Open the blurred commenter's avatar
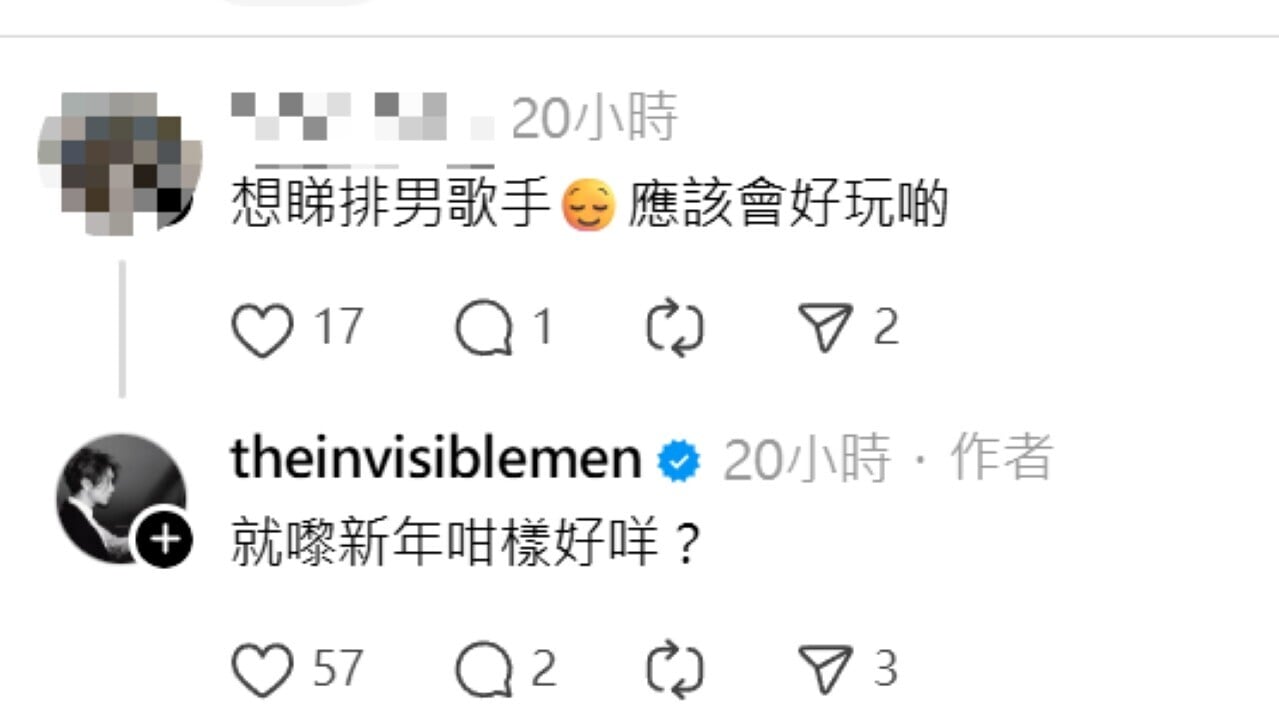1279x715 pixels. click(120, 162)
